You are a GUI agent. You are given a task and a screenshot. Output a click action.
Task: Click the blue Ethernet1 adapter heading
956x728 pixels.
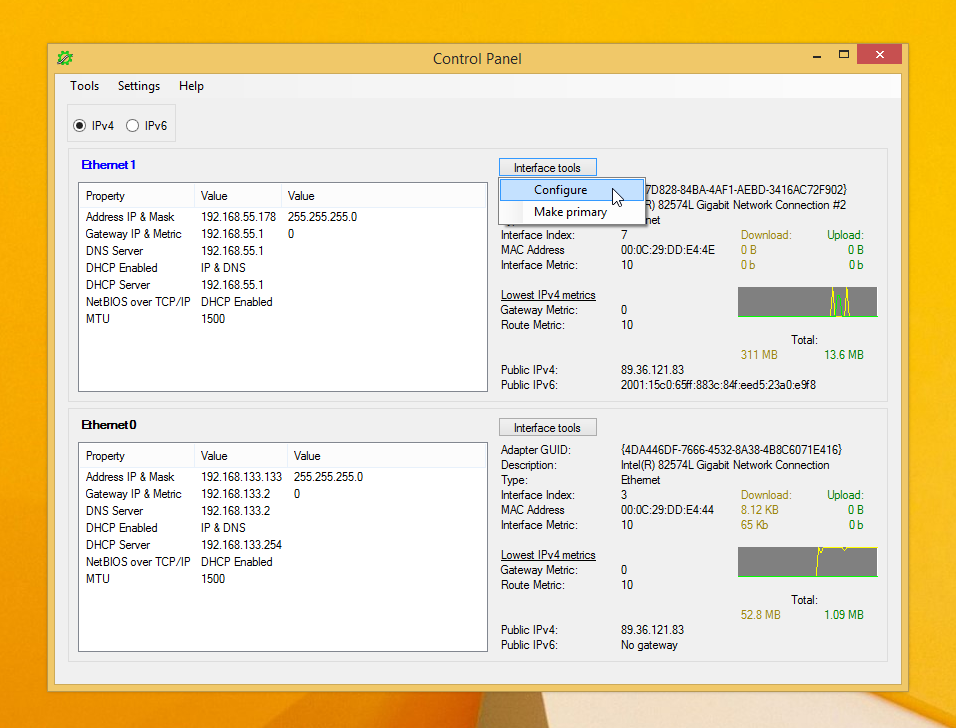tap(109, 165)
